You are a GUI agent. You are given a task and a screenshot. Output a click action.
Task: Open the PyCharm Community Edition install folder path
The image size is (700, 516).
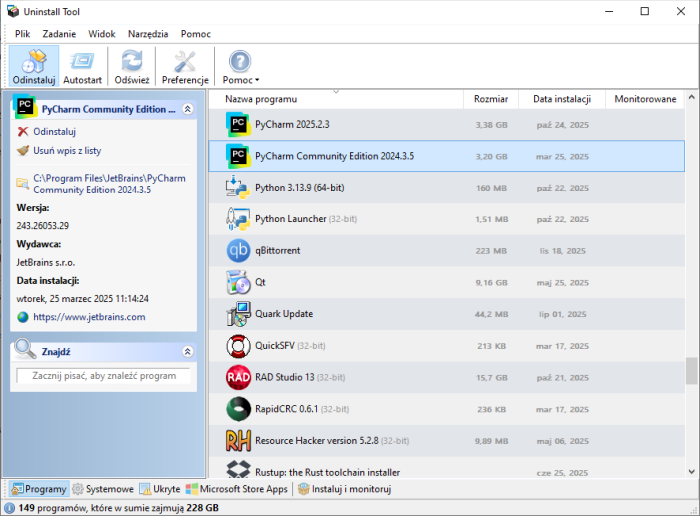109,184
